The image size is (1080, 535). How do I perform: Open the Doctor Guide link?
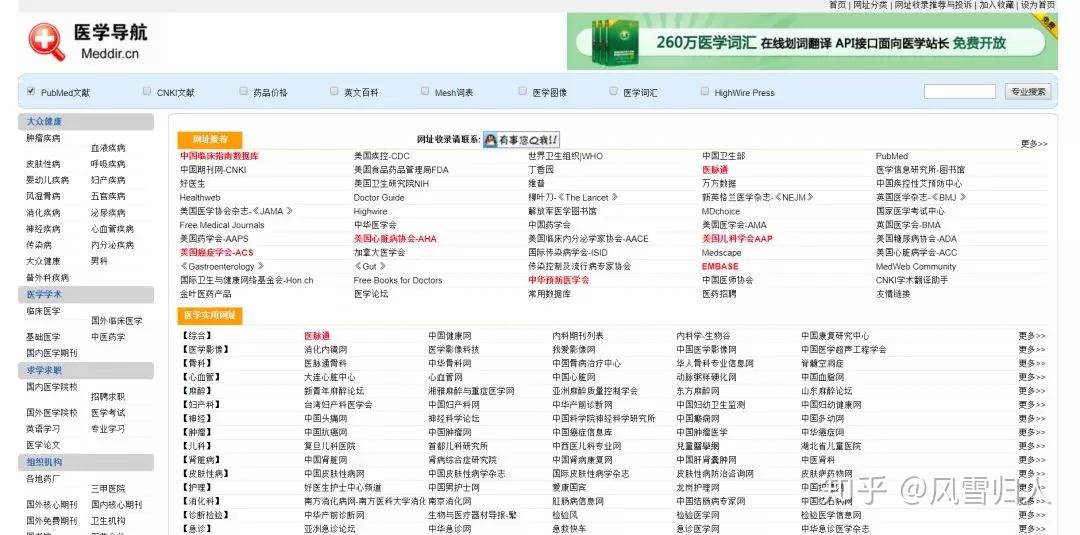tap(379, 198)
